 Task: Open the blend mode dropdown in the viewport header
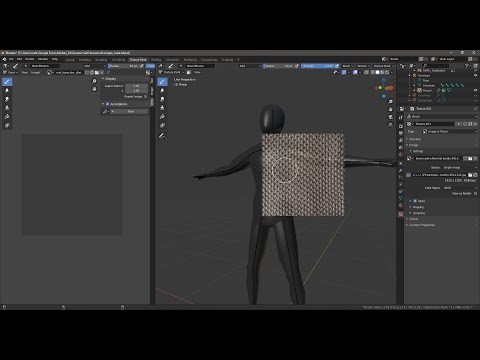pyautogui.click(x=250, y=66)
